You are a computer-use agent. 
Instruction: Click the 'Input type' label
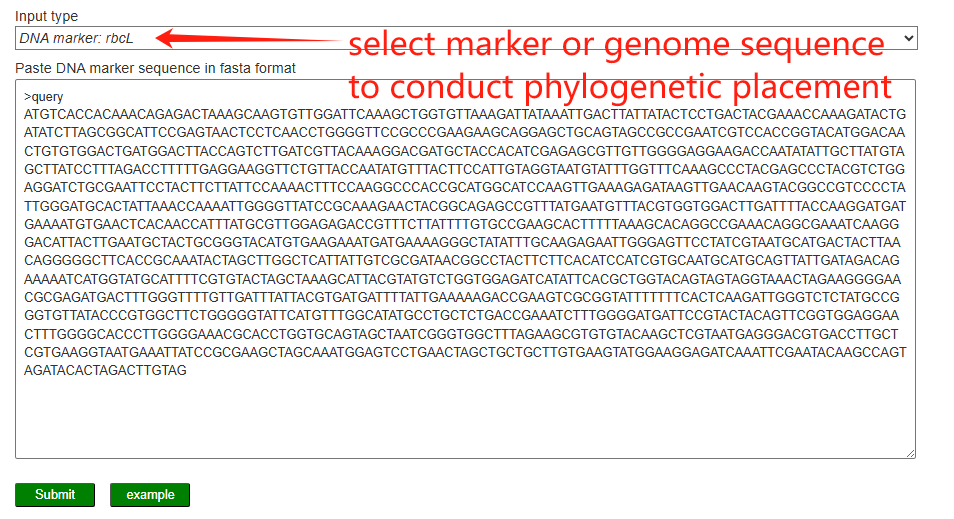pyautogui.click(x=46, y=16)
